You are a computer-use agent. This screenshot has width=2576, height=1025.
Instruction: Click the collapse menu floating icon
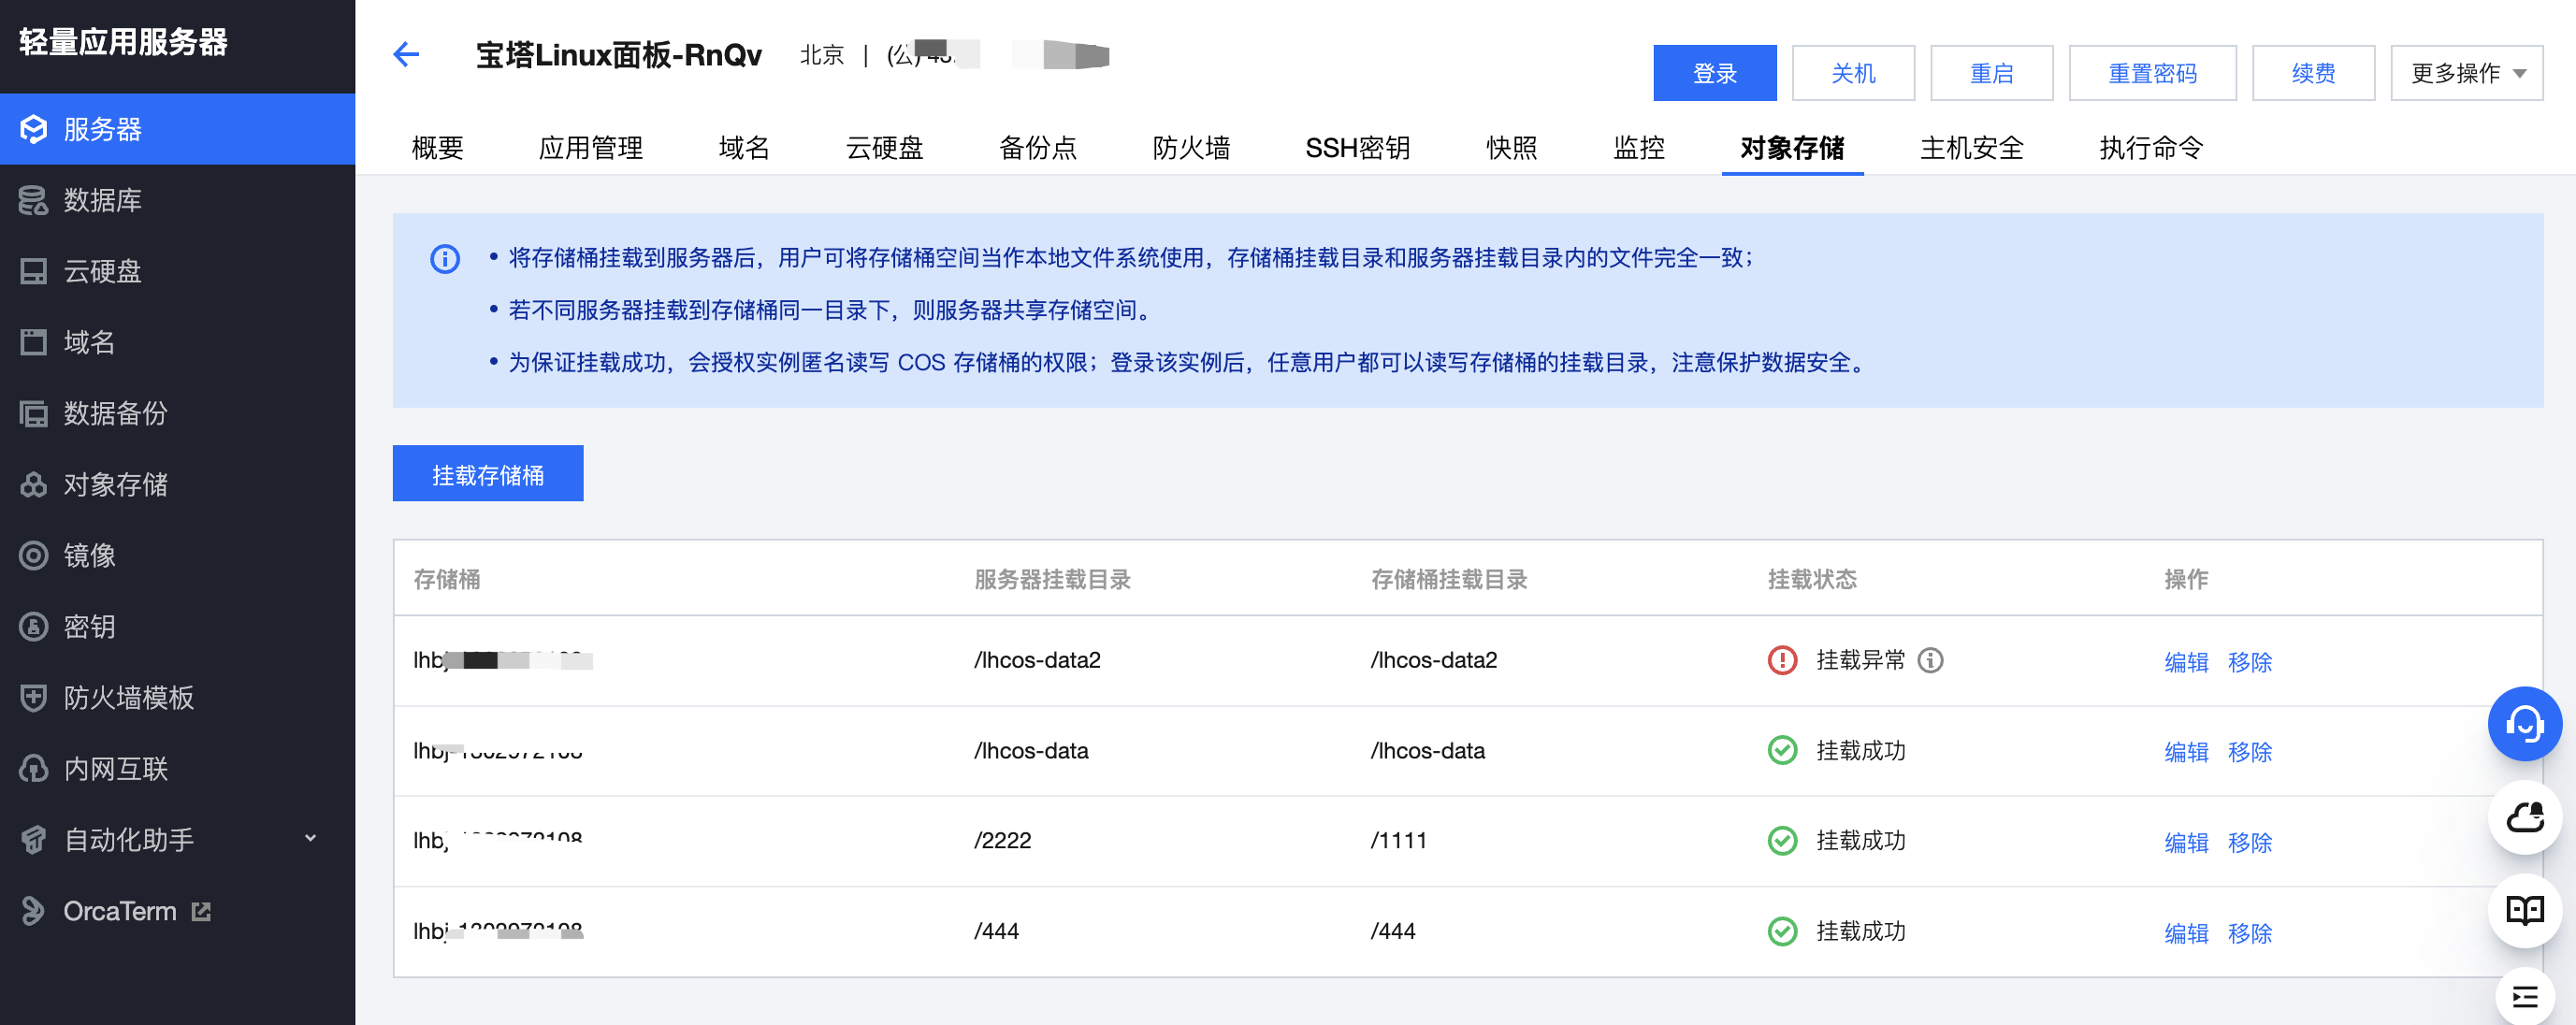(x=2523, y=995)
